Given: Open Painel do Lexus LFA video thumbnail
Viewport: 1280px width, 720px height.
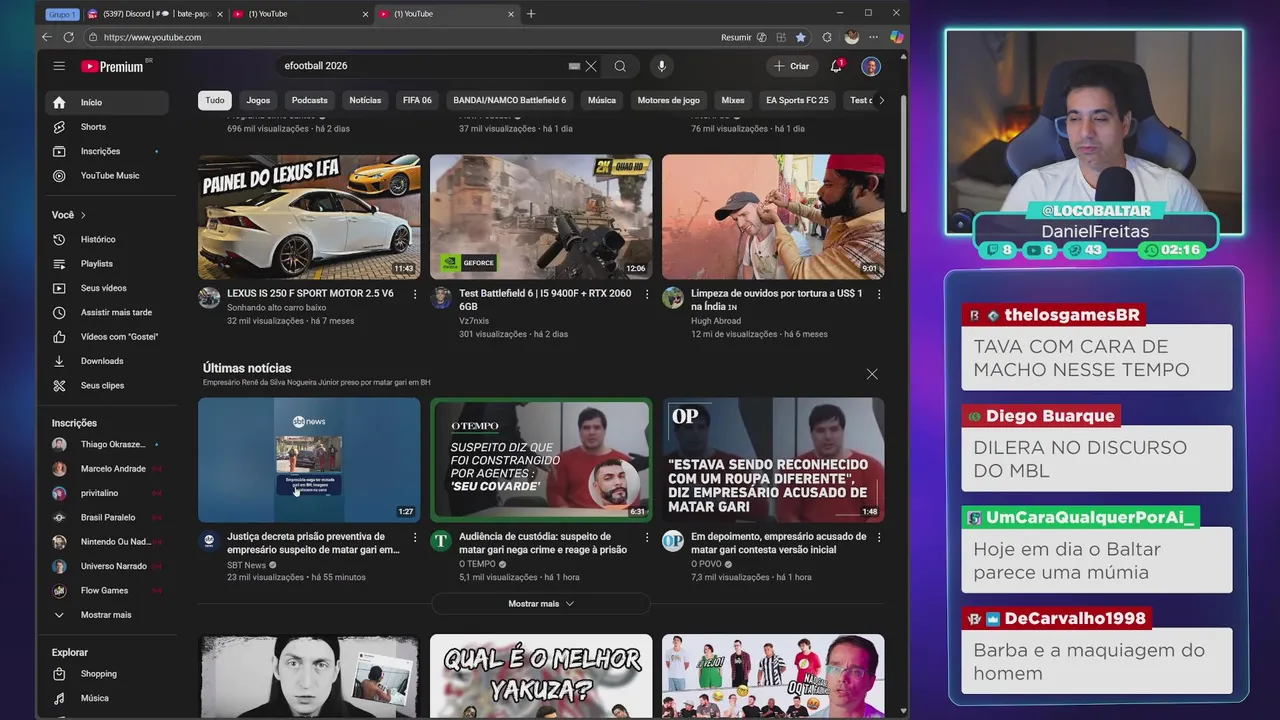Looking at the screenshot, I should tap(309, 217).
